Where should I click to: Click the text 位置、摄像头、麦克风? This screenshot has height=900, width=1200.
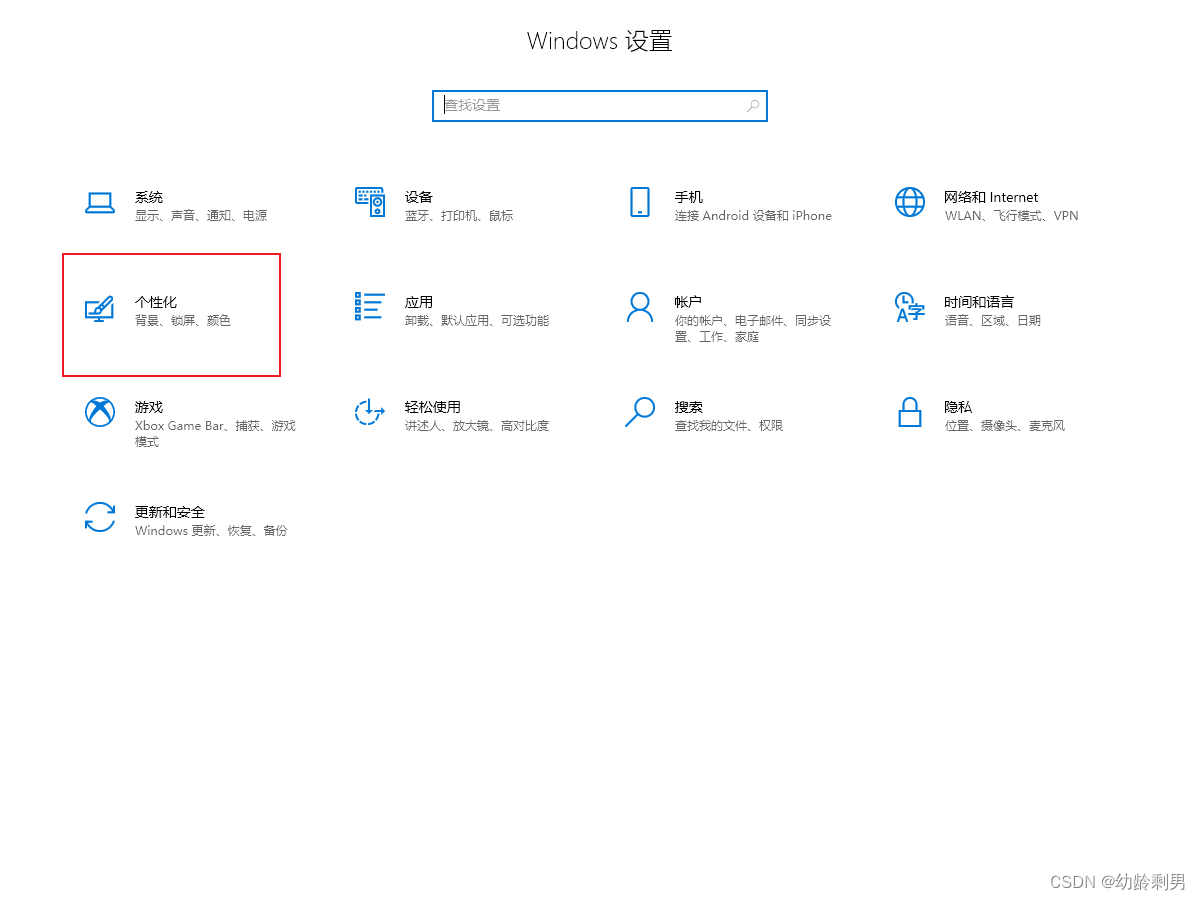click(x=1005, y=426)
